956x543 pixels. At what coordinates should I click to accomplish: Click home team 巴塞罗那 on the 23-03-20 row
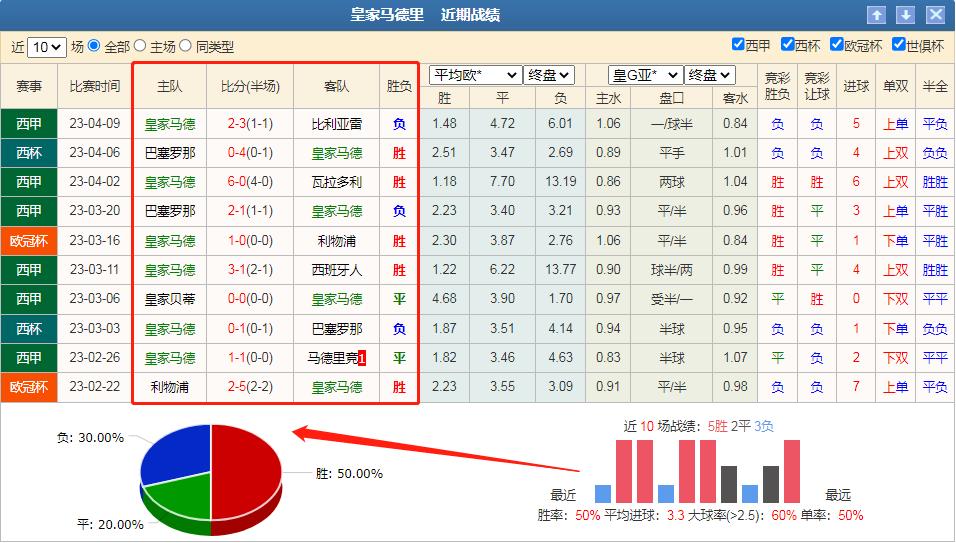click(170, 211)
